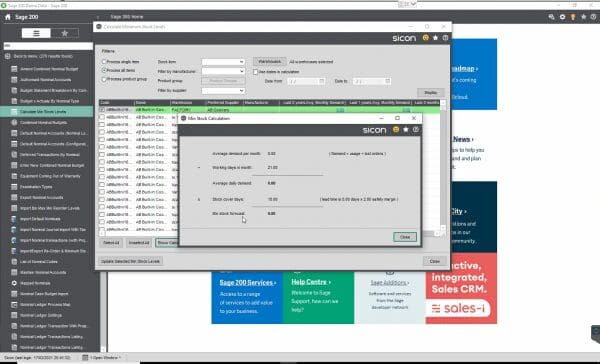Click help icon in Calculate Minimum Stock Levels toolbar

click(x=445, y=38)
